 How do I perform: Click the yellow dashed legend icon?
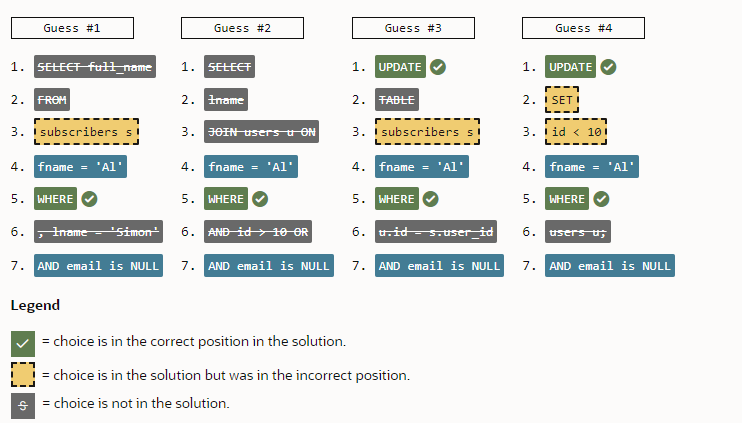point(23,375)
